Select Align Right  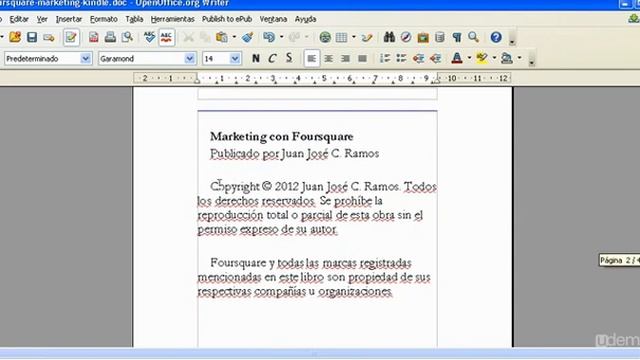[345, 58]
